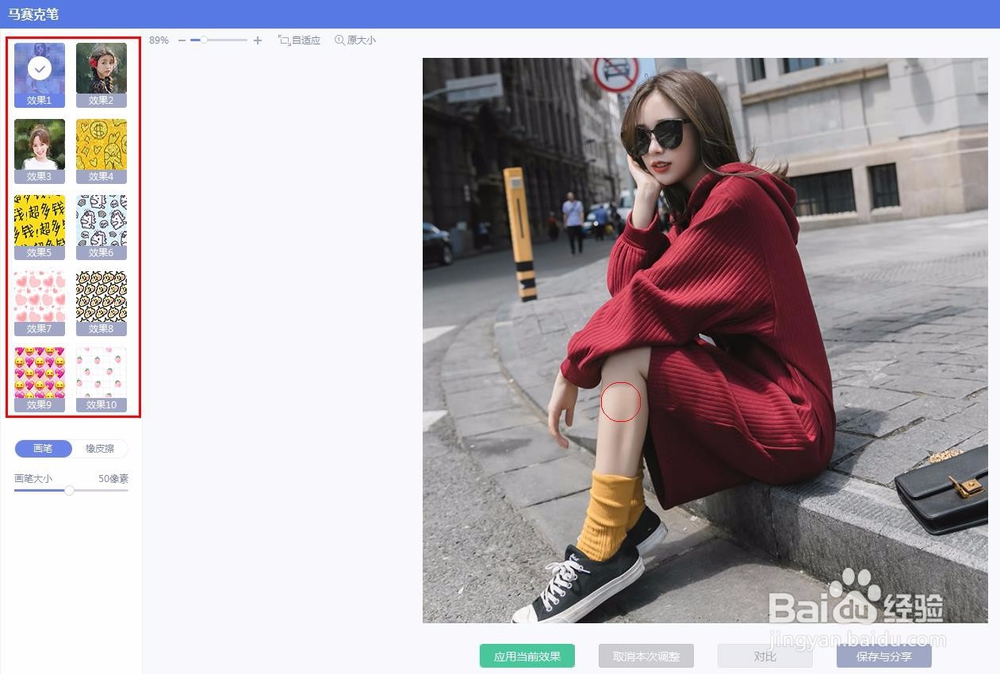Click the 50像素 brush size value
This screenshot has width=1000, height=674.
tap(114, 478)
